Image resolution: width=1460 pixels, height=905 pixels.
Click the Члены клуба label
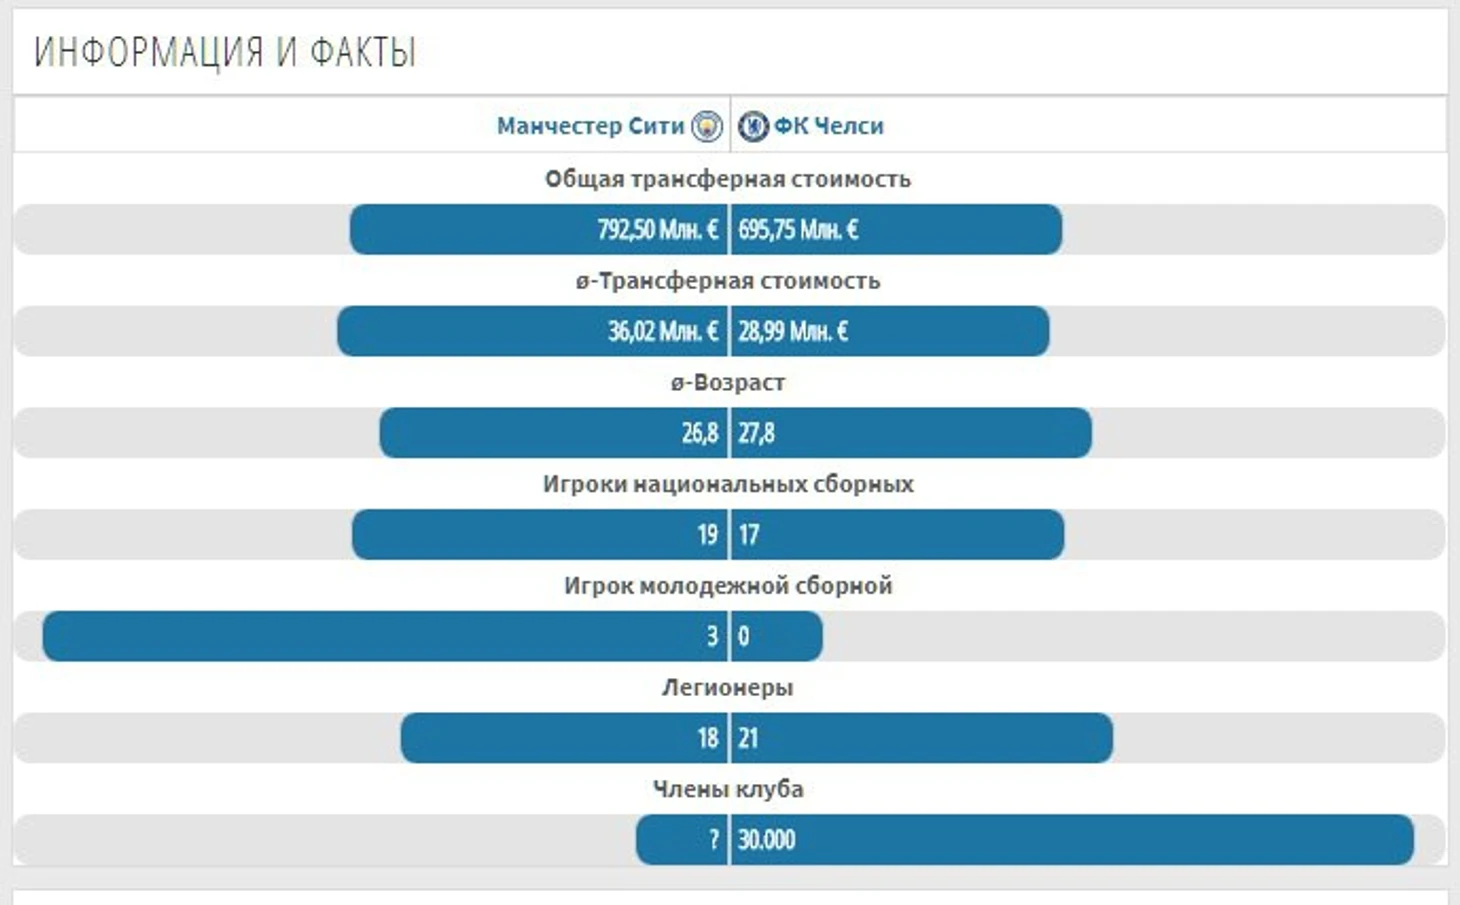[728, 789]
